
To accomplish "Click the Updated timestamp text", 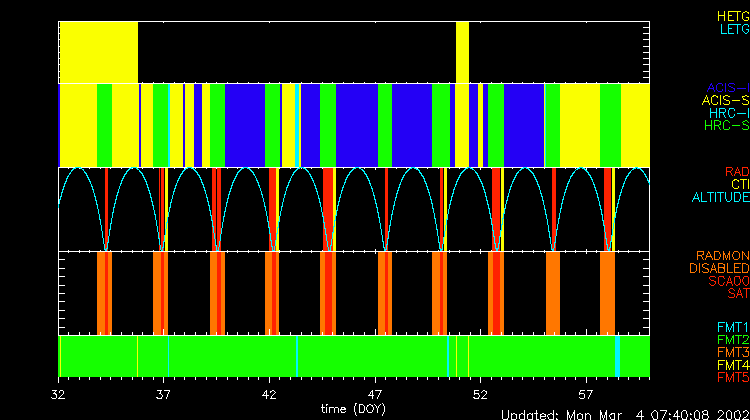I will pyautogui.click(x=623, y=413).
